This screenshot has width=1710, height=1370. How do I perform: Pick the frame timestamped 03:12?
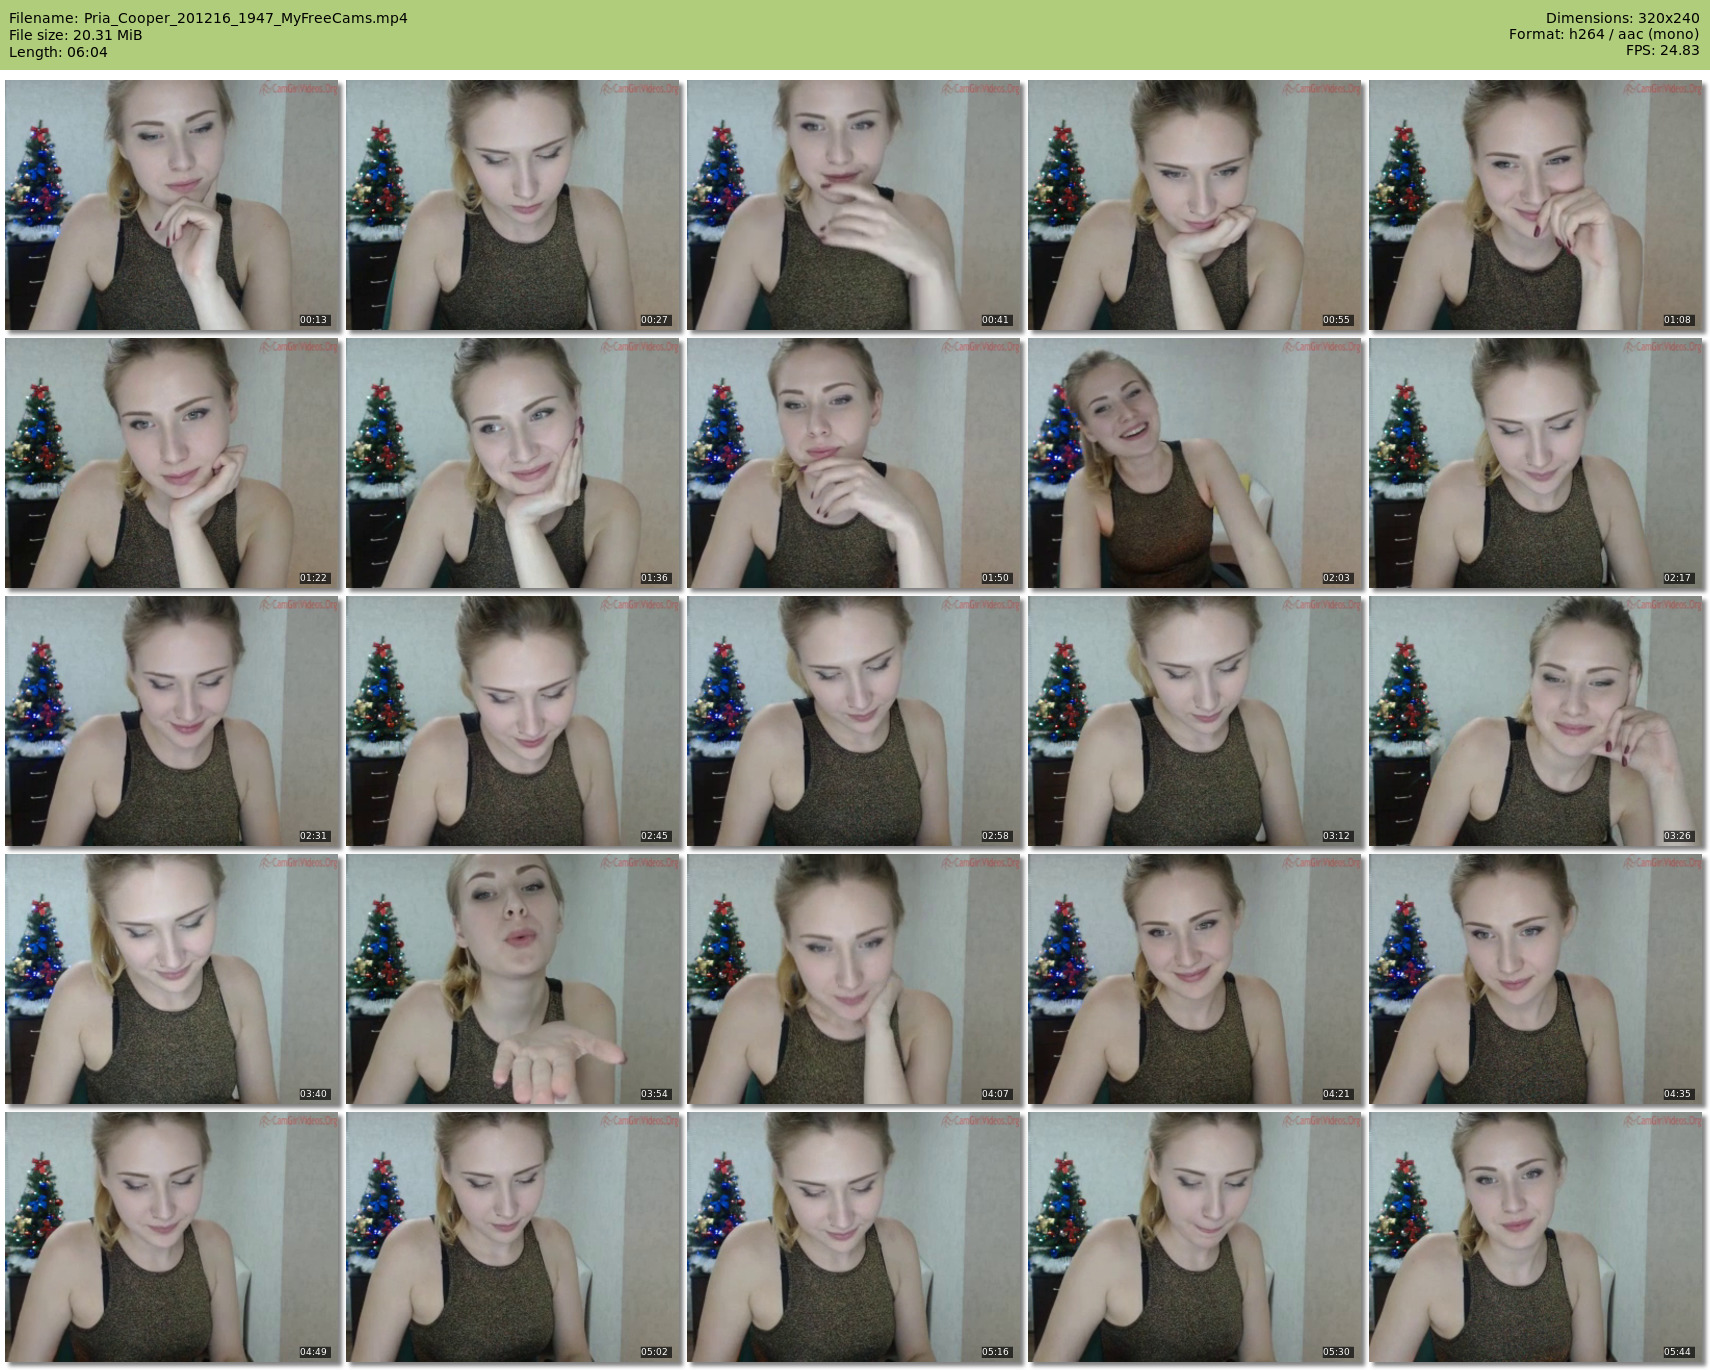(x=1196, y=721)
